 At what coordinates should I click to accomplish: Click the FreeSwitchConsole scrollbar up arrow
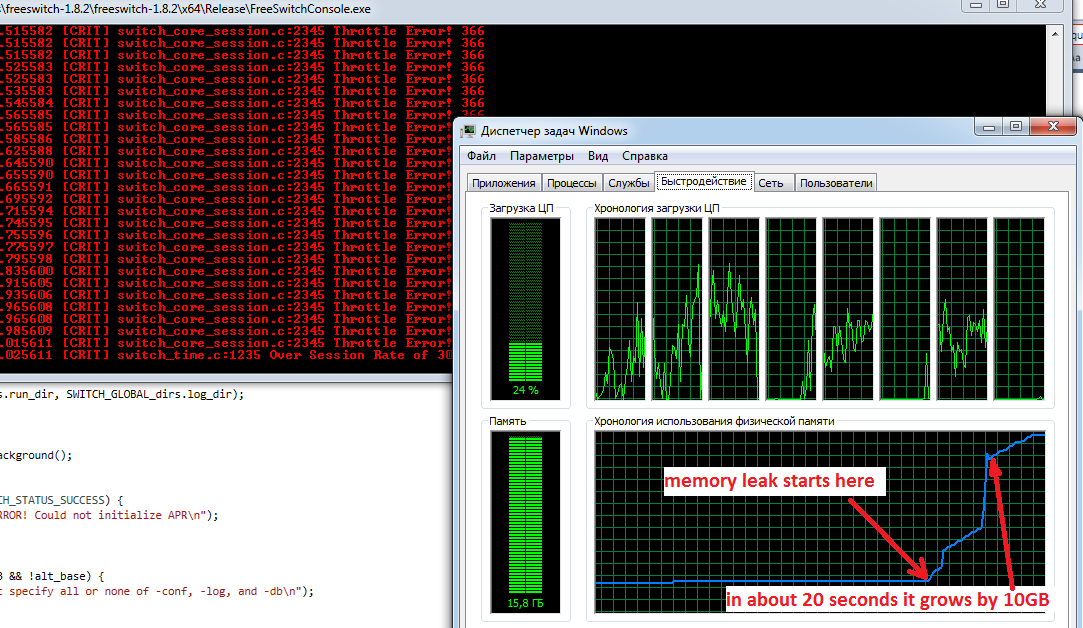click(1055, 34)
